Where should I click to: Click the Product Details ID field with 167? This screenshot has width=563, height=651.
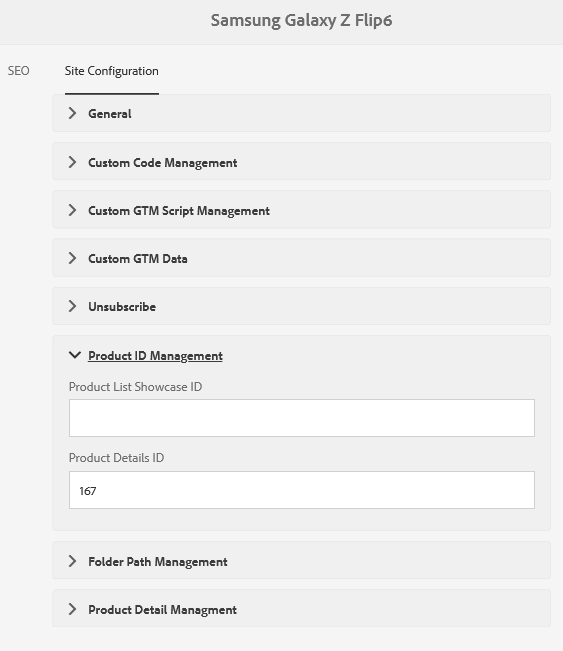302,490
